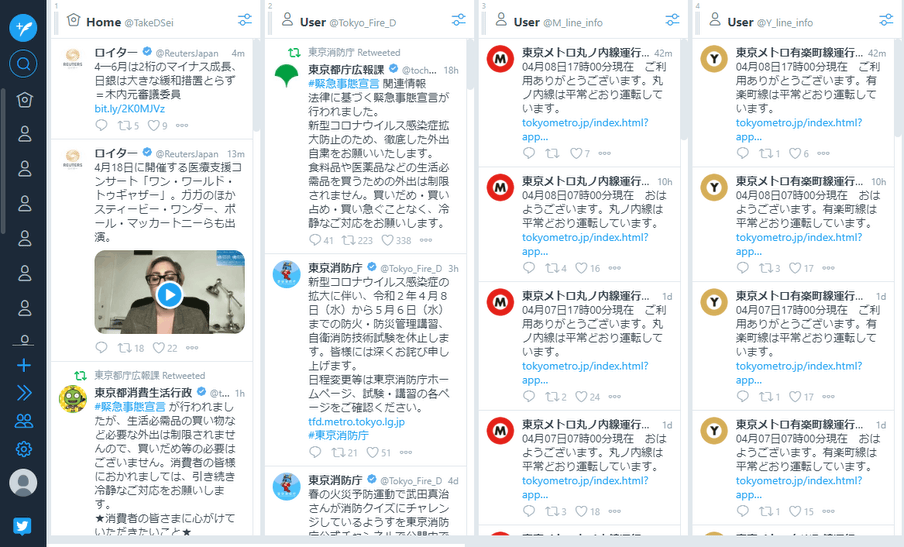The image size is (904, 547).
Task: Play the video in Reuters tweet
Action: (x=170, y=295)
